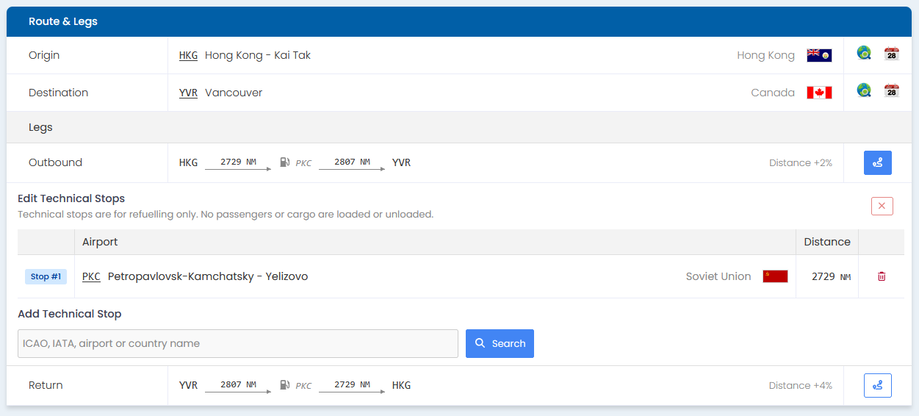Open globe search icon in Destination row
The height and width of the screenshot is (416, 919).
863,90
